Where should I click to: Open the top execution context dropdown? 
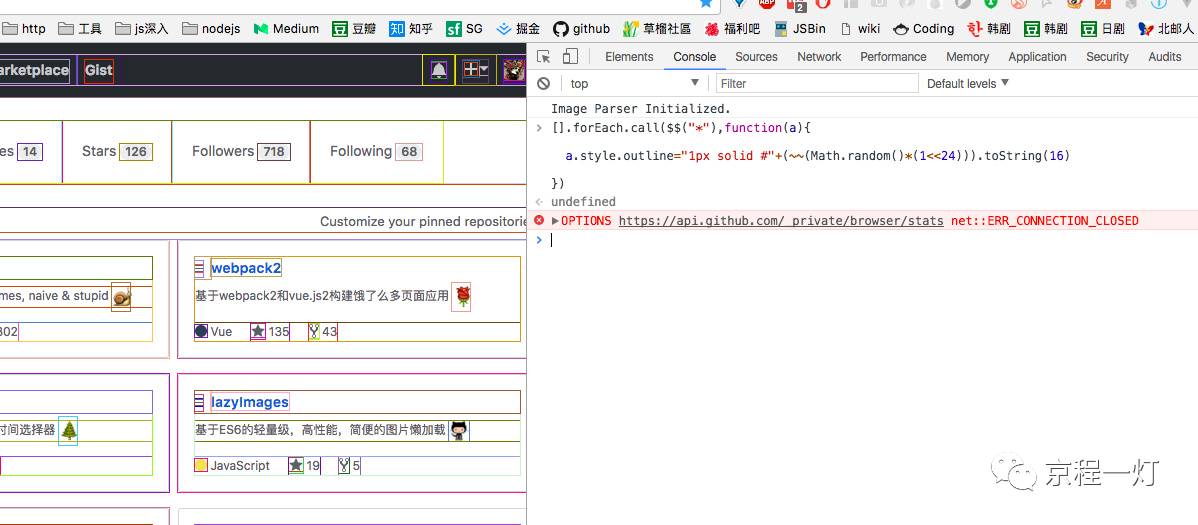pyautogui.click(x=634, y=83)
